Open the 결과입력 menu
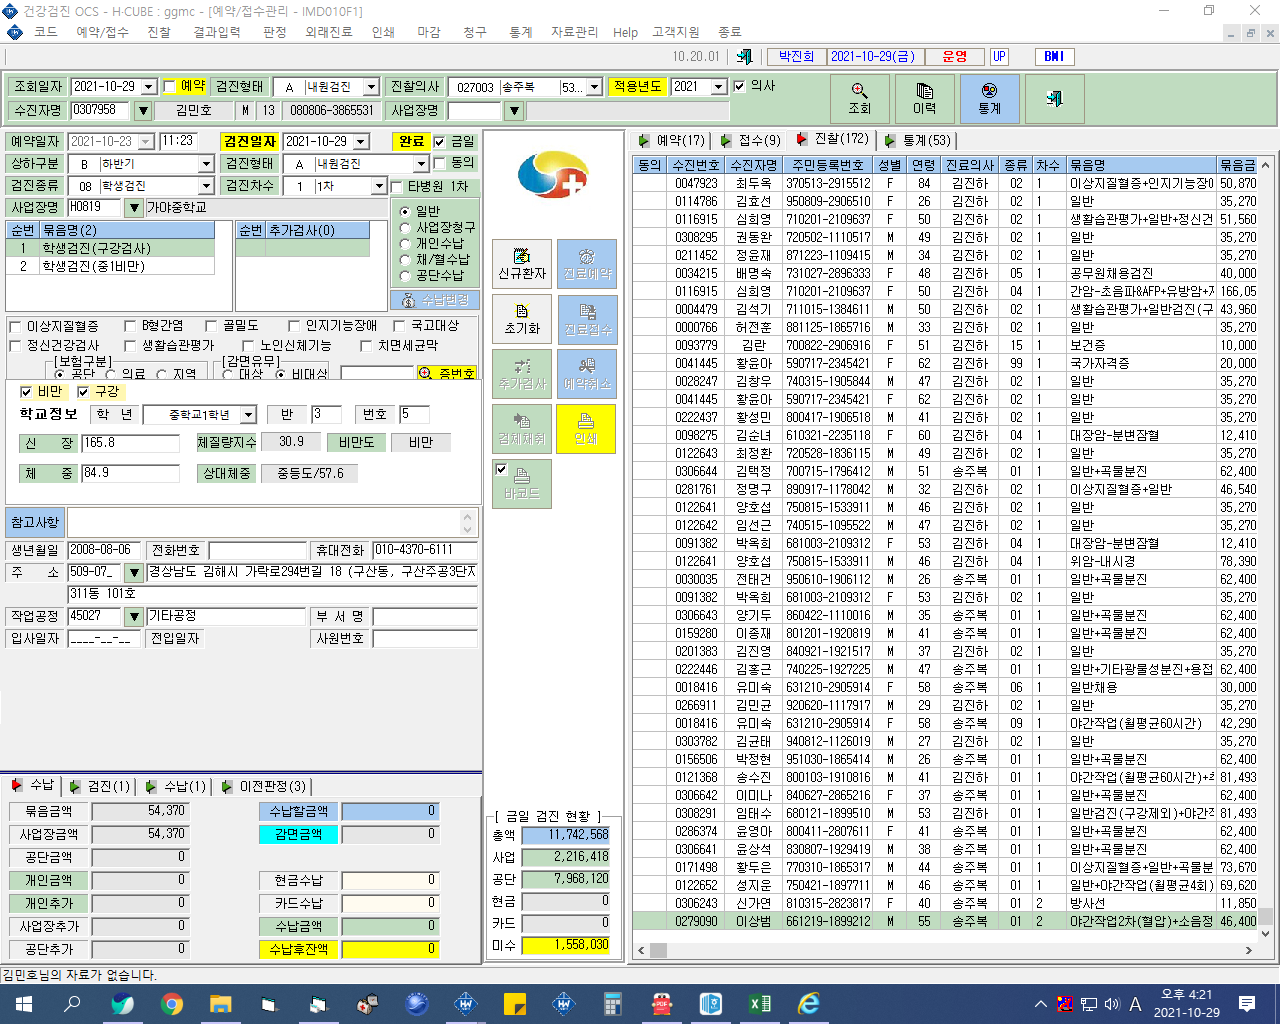Screen dimensions: 1280x1024 [217, 32]
